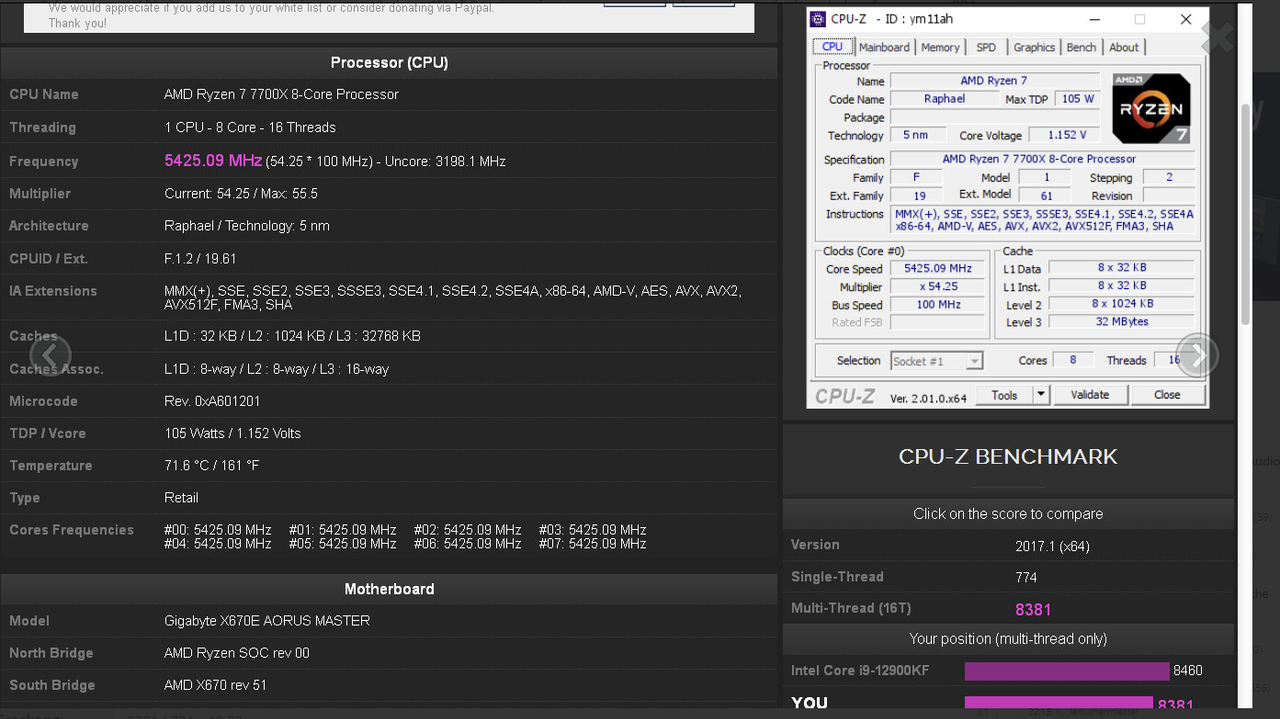Click the Single-Thread score 774

(x=1026, y=577)
